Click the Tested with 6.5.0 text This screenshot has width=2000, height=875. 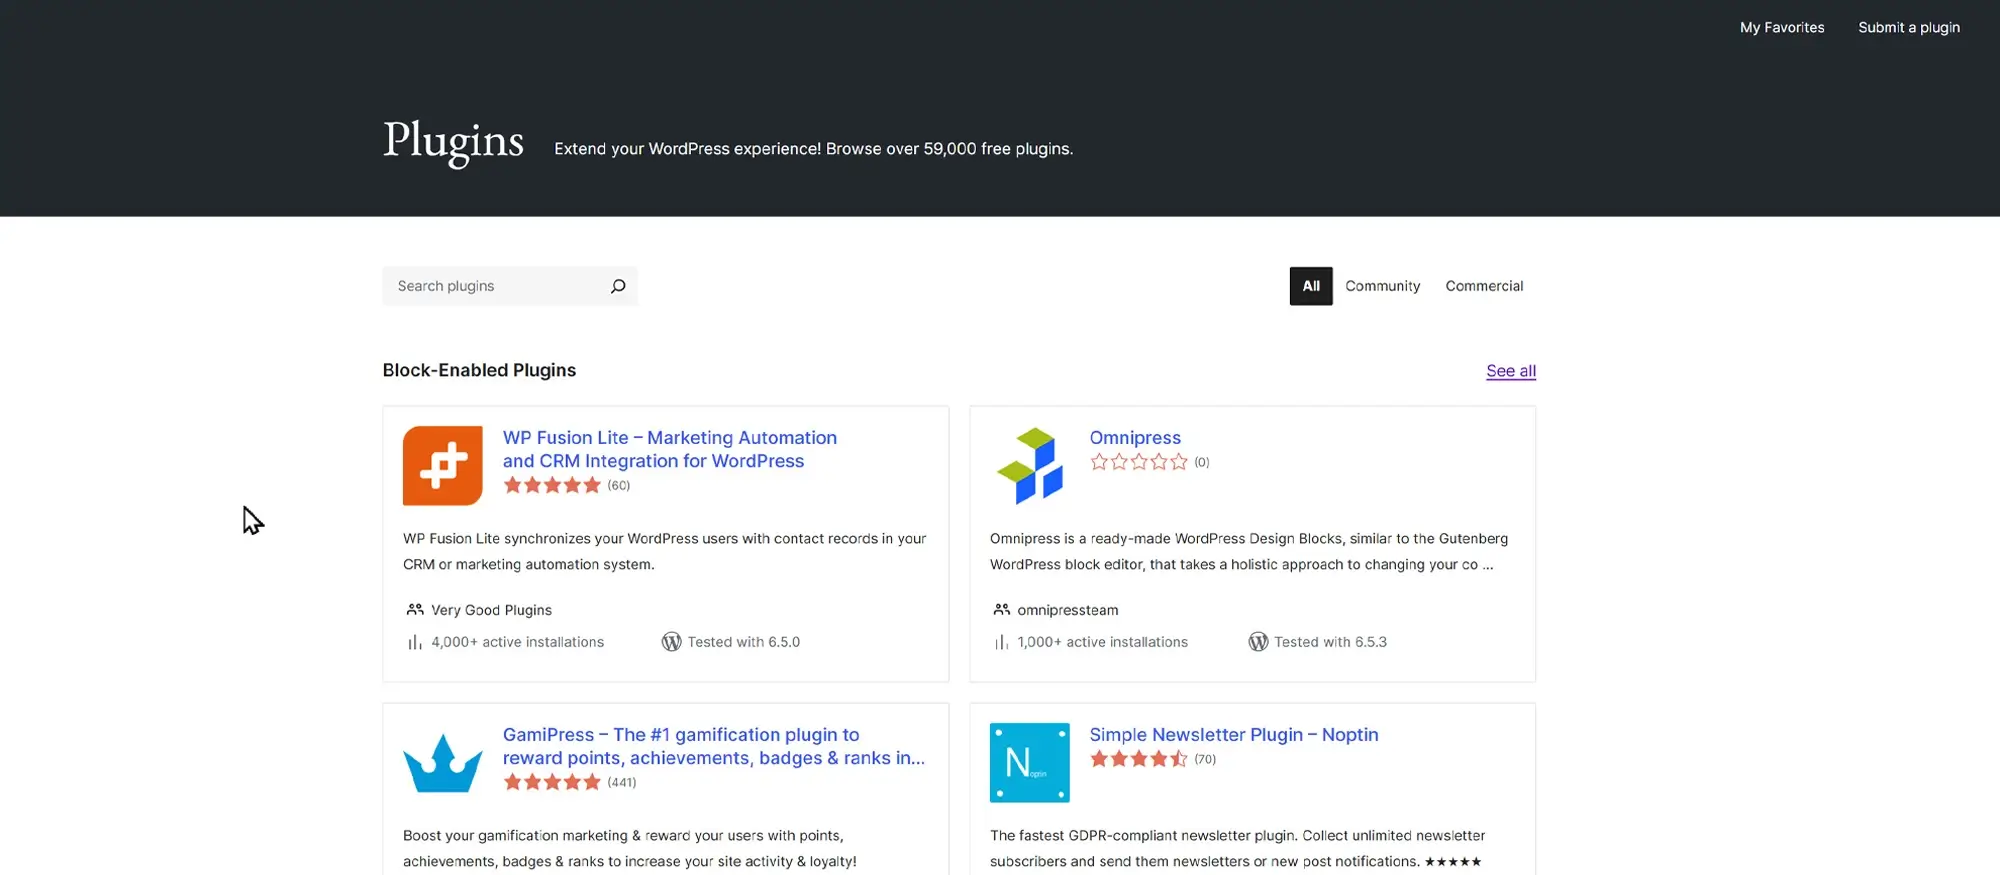click(x=744, y=642)
